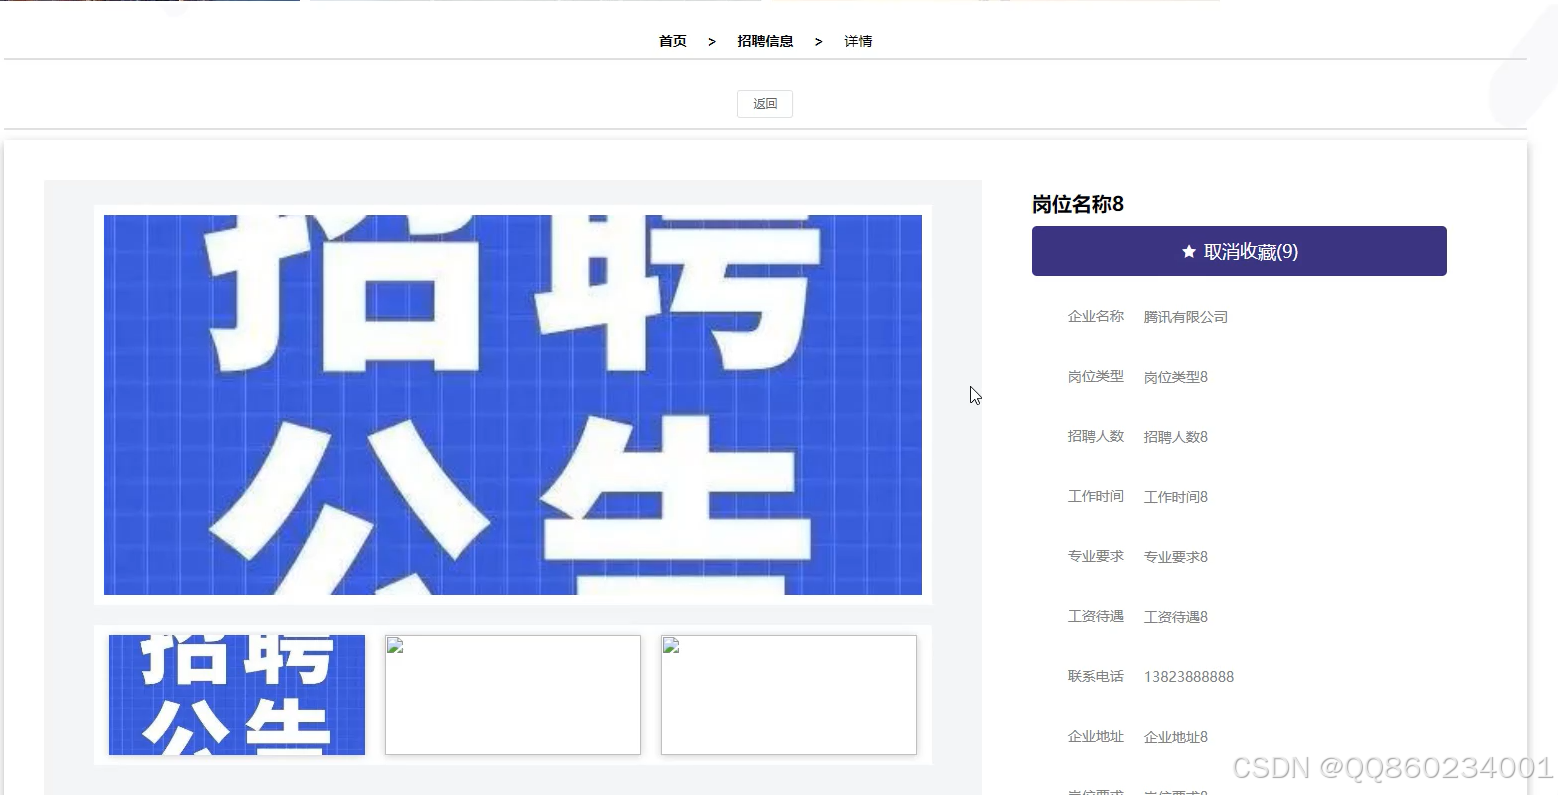
Task: Select the third blank image thumbnail
Action: pos(788,694)
